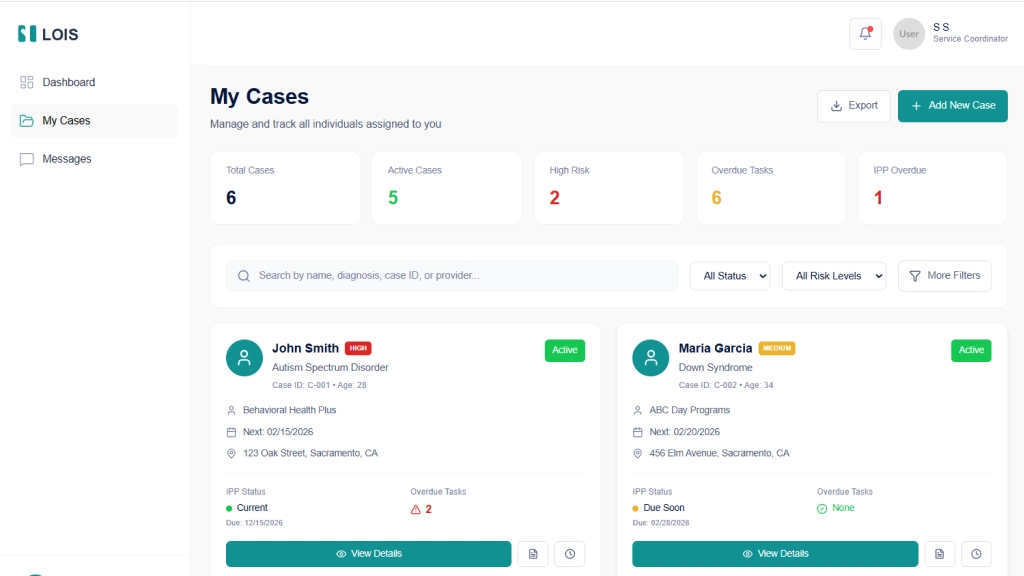Screen dimensions: 1024x576
Task: Click the IPP Overdue stat card
Action: (933, 188)
